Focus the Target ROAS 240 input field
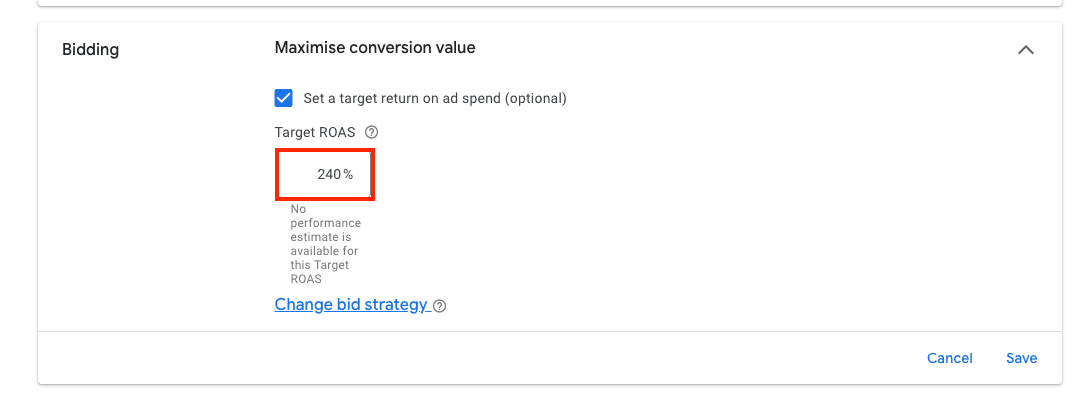Viewport: 1078px width, 405px height. [324, 175]
